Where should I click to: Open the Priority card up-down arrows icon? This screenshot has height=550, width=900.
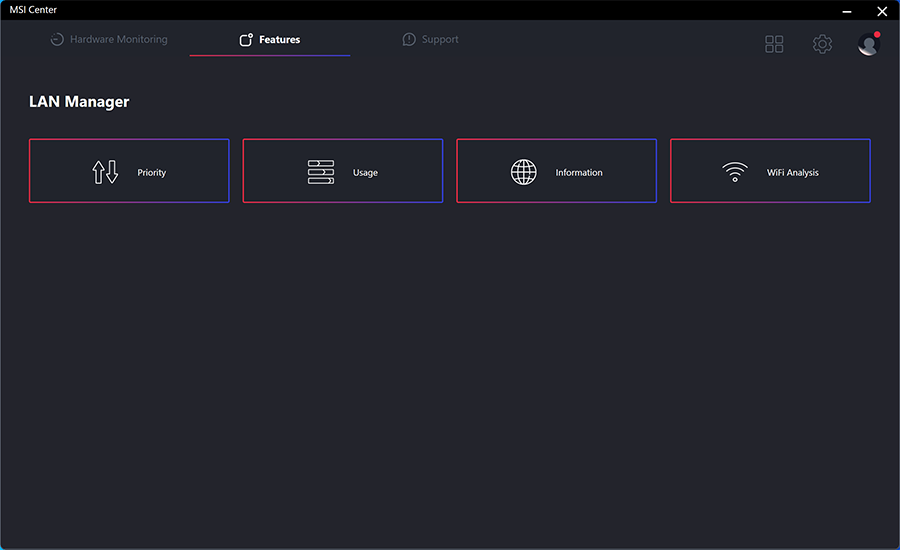105,172
